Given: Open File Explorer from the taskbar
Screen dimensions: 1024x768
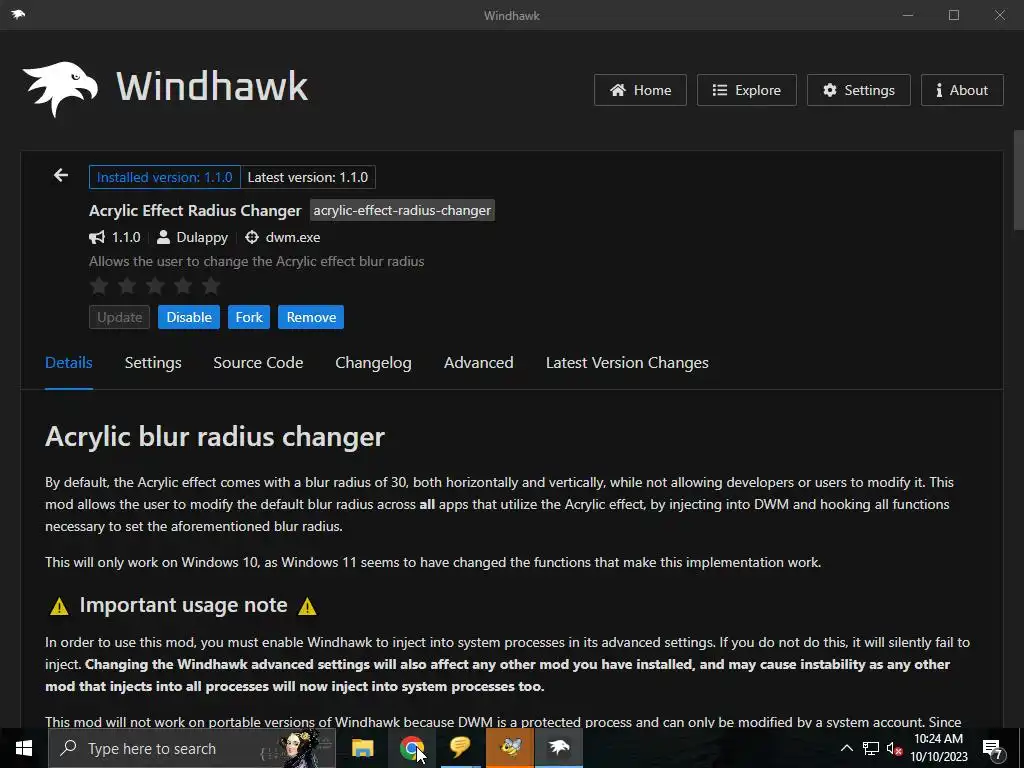Looking at the screenshot, I should click(362, 748).
